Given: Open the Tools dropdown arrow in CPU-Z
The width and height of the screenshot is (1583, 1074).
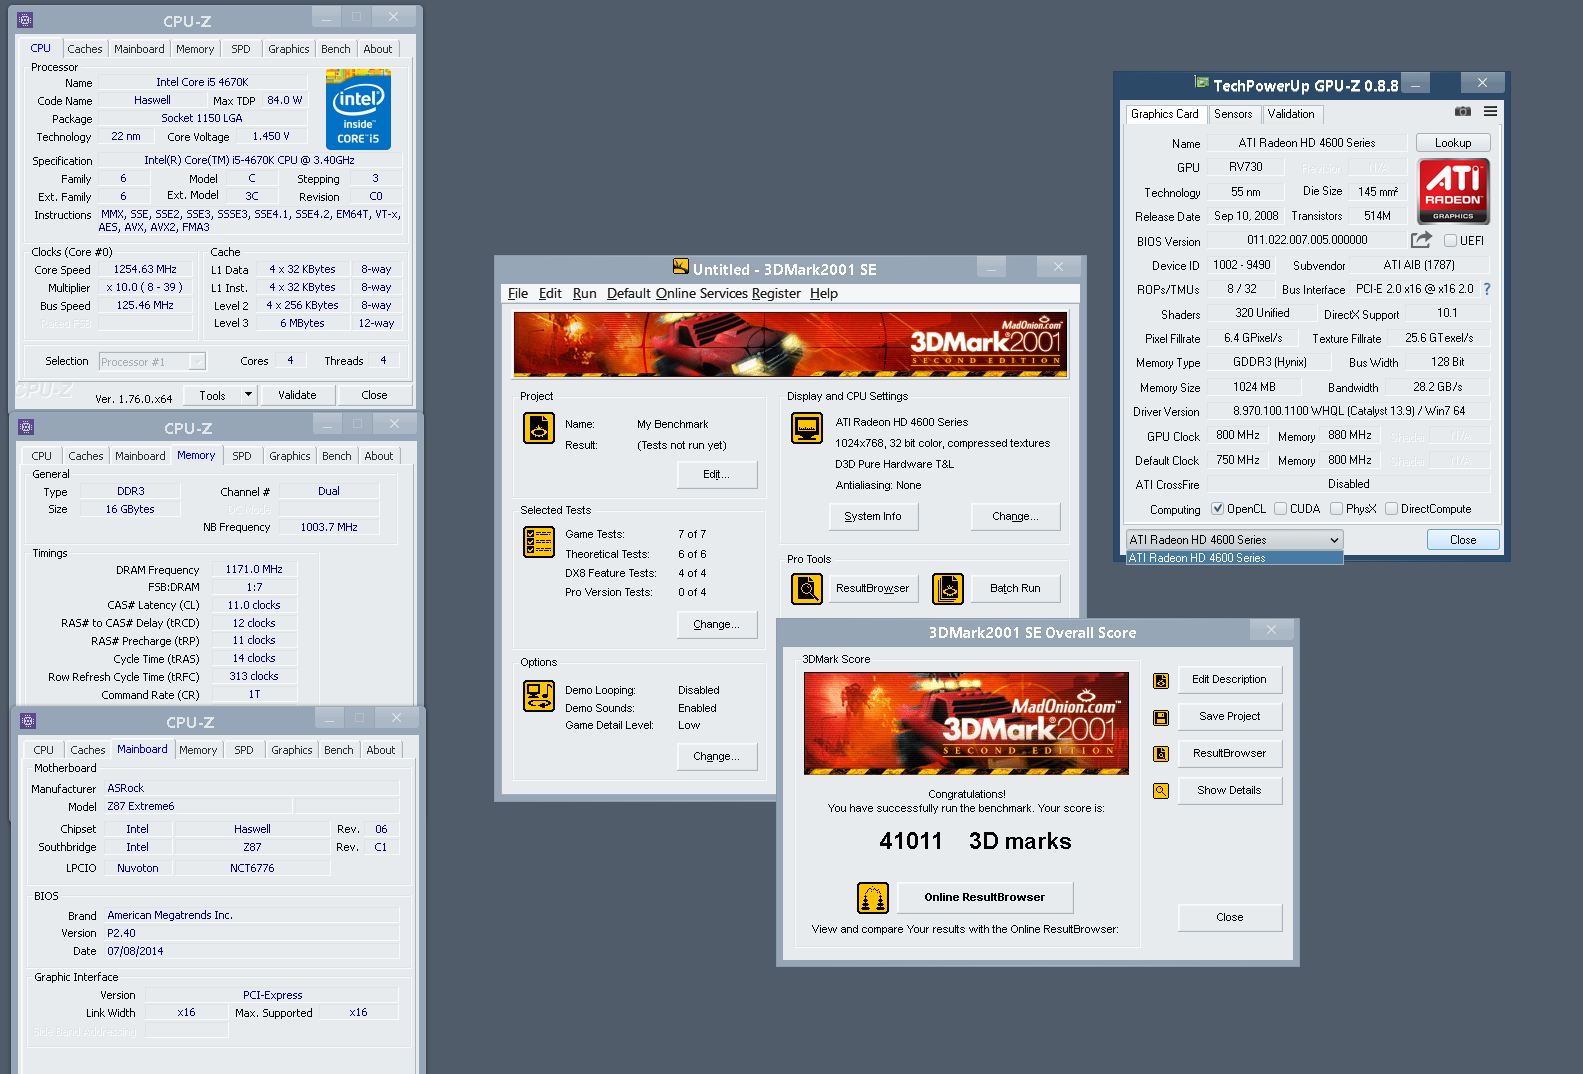Looking at the screenshot, I should [x=248, y=395].
